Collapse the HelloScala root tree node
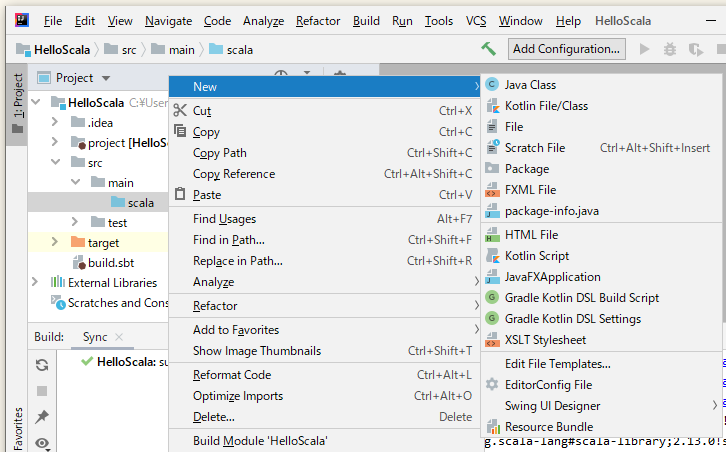This screenshot has height=452, width=726. 36,102
